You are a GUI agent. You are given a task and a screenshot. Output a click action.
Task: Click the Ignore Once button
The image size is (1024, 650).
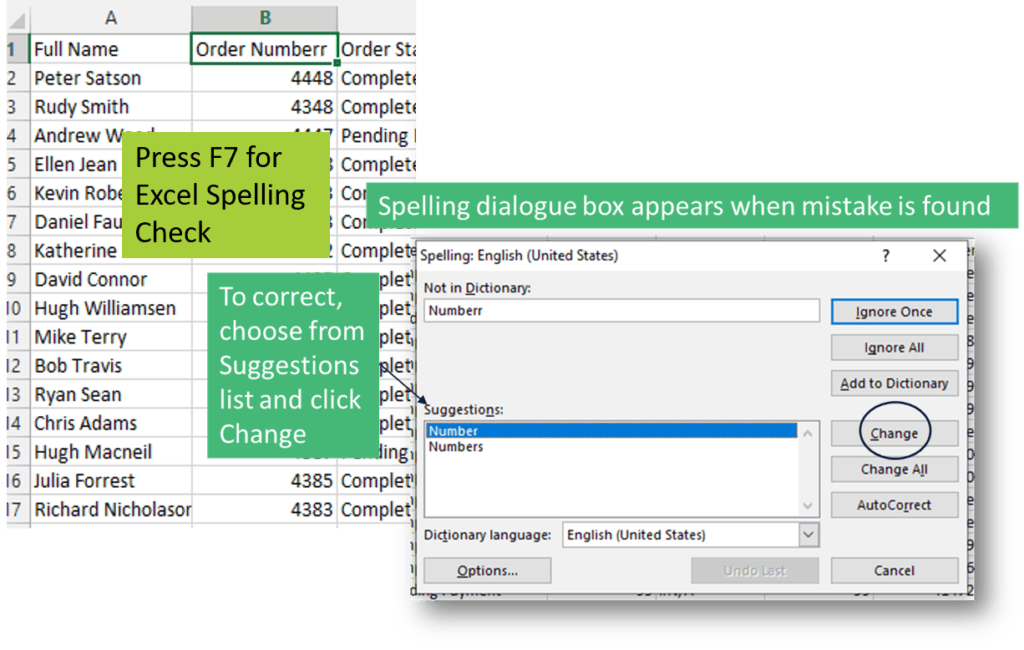pyautogui.click(x=894, y=312)
